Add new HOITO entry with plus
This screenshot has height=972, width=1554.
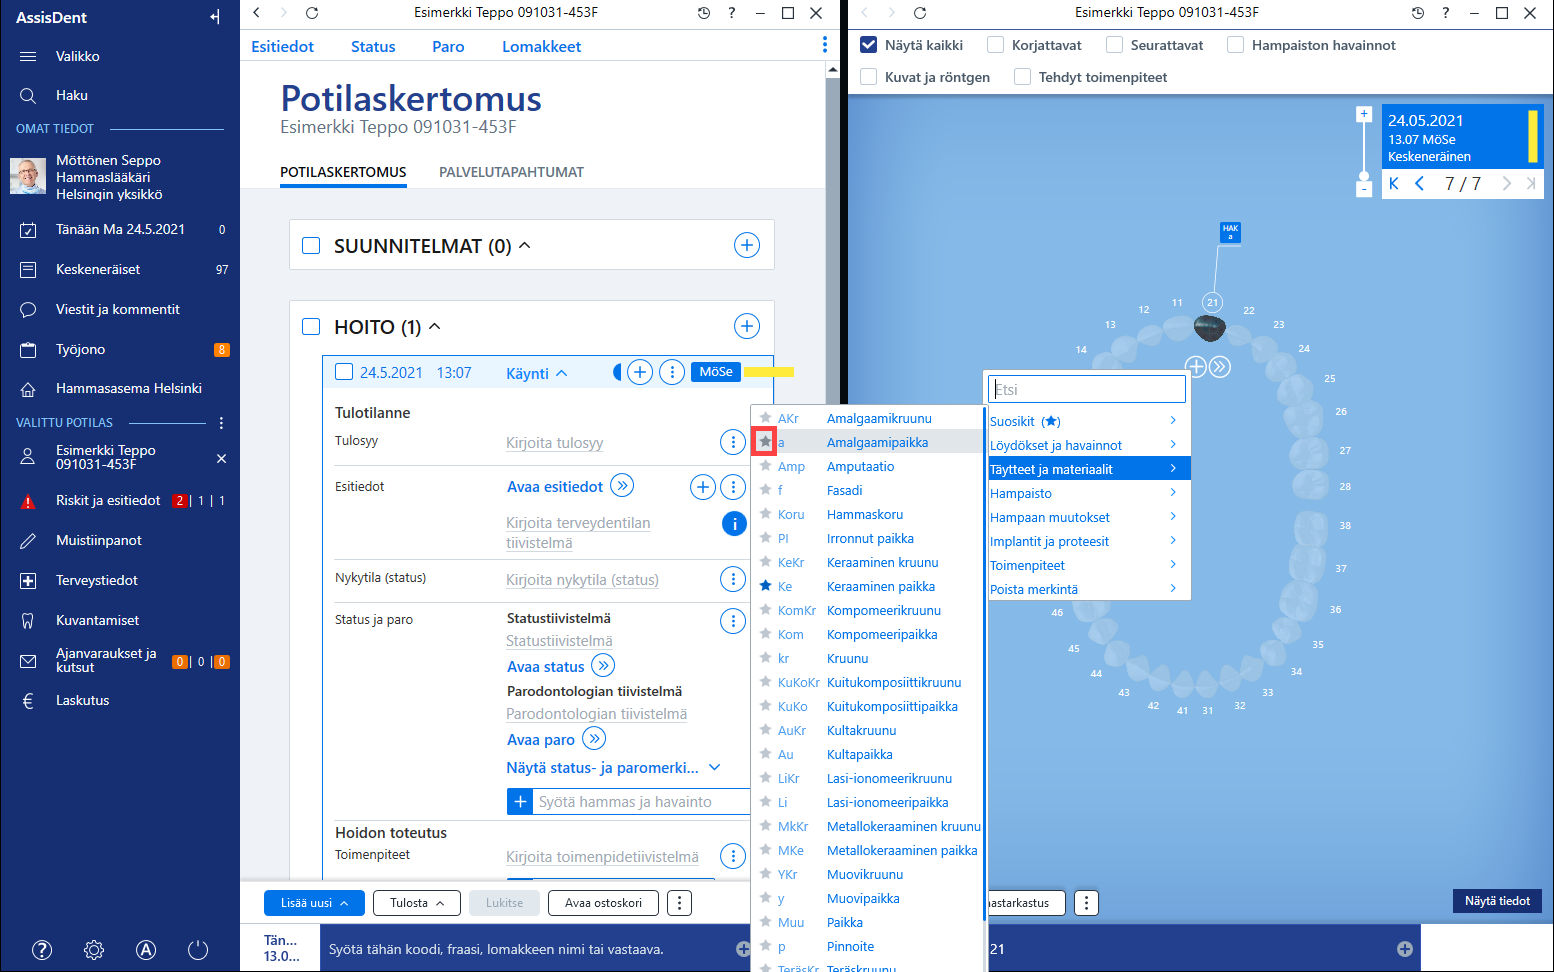[x=747, y=326]
